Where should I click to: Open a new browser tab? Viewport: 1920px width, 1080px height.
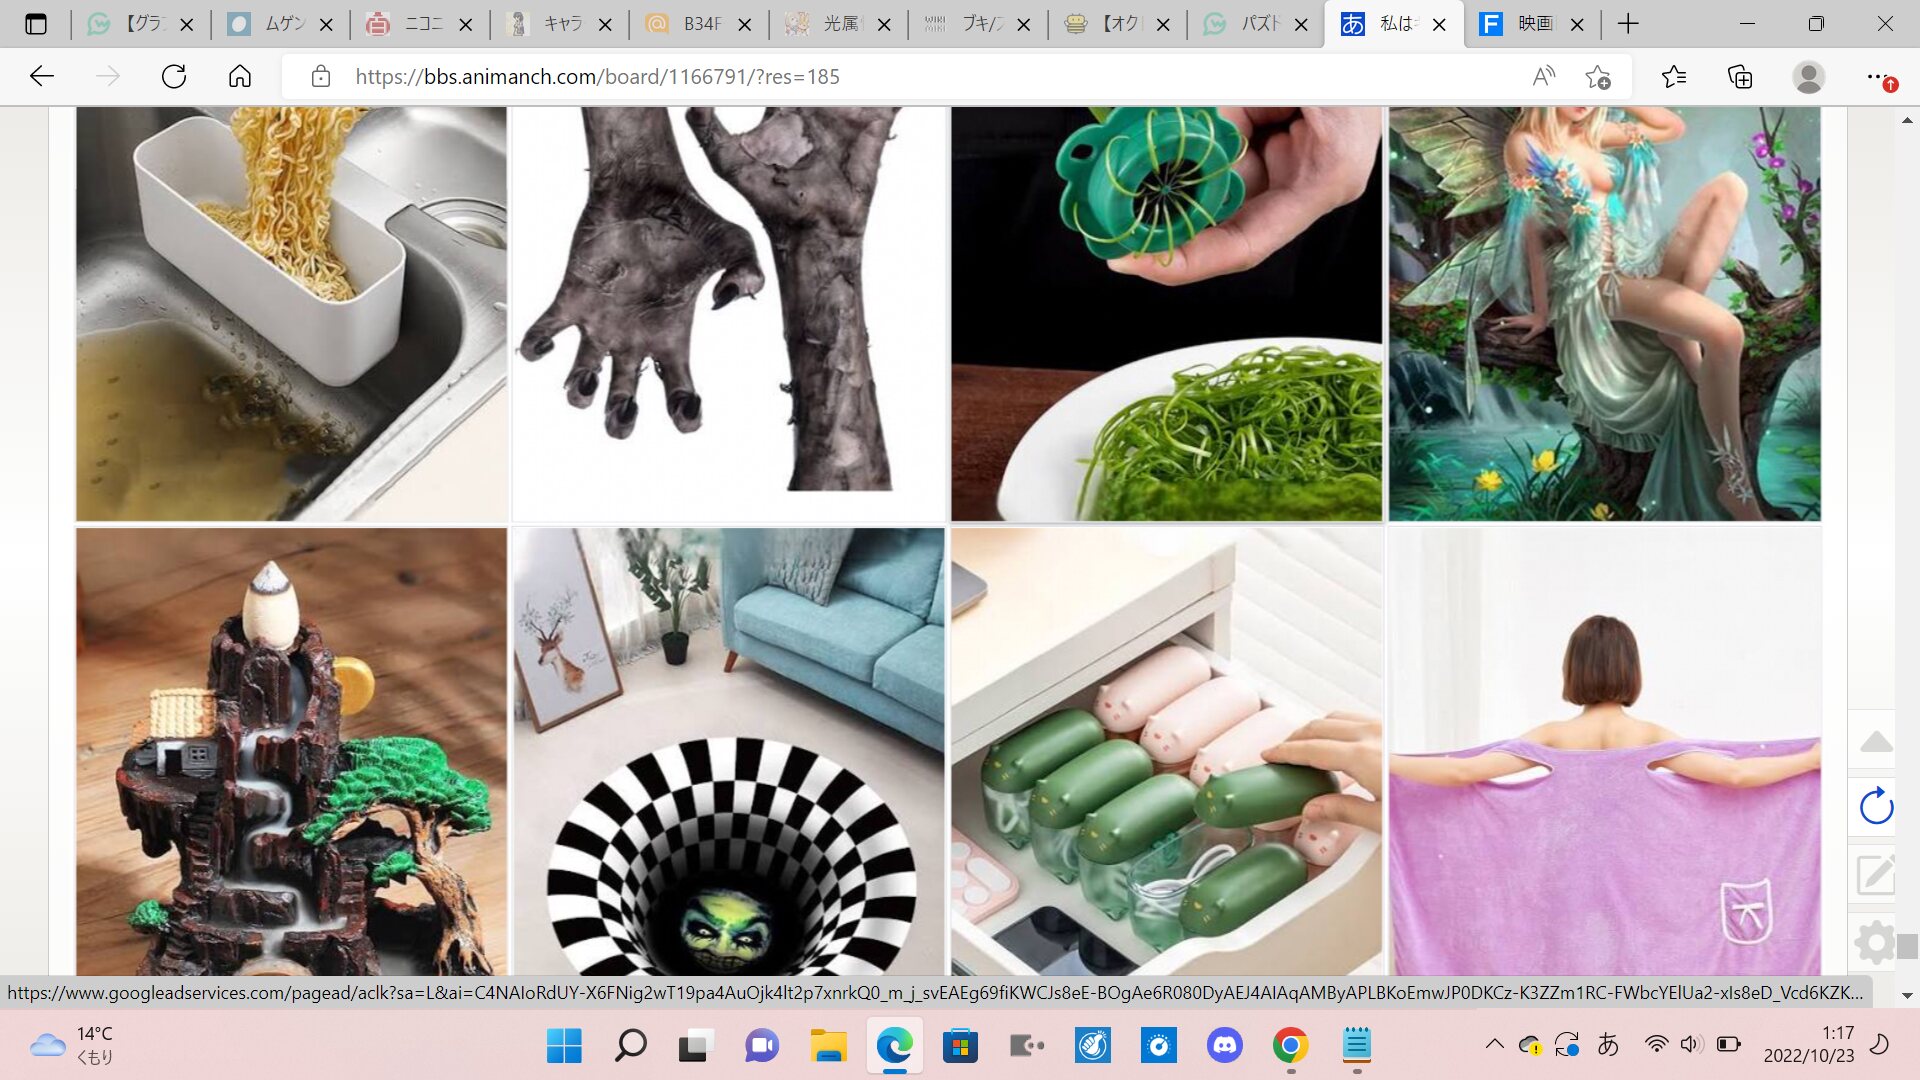1628,24
